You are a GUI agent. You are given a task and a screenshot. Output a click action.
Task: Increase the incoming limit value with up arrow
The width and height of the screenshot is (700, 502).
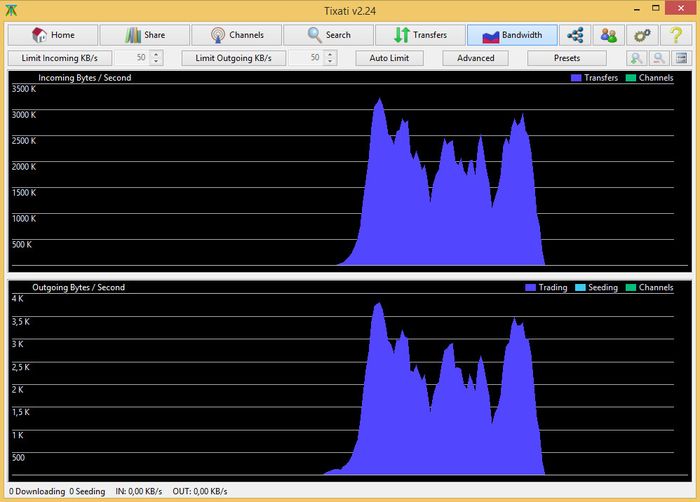(156, 55)
